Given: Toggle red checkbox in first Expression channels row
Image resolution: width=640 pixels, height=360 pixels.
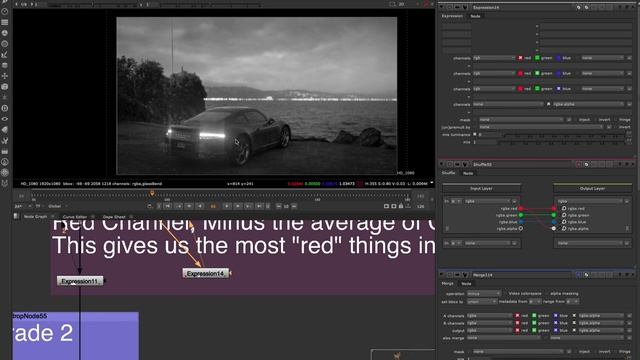Looking at the screenshot, I should (520, 58).
